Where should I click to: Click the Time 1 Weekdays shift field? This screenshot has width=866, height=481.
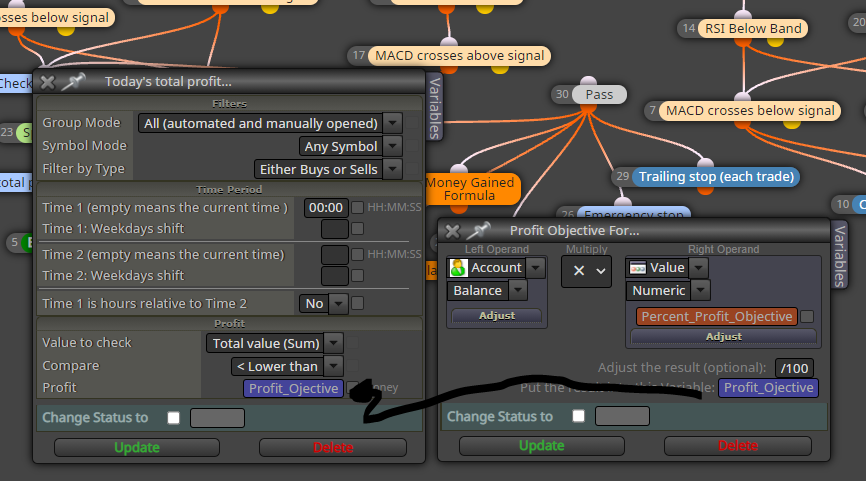click(335, 229)
